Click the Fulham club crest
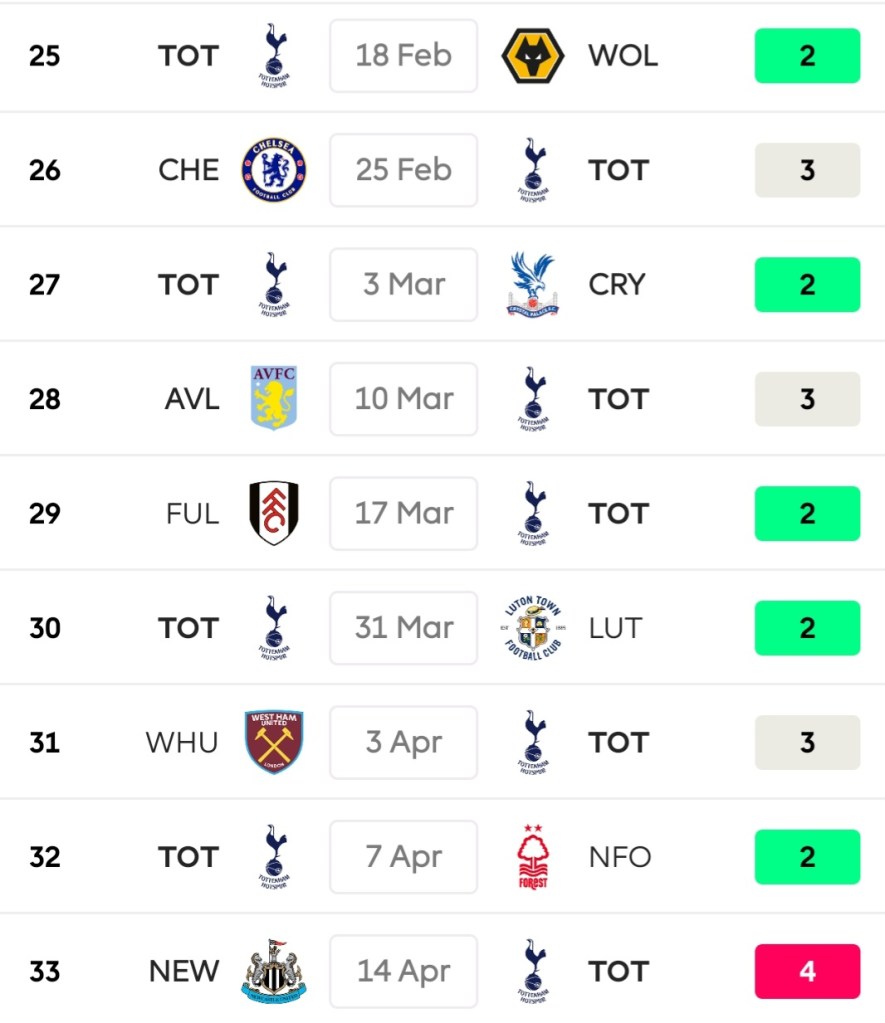 click(274, 513)
